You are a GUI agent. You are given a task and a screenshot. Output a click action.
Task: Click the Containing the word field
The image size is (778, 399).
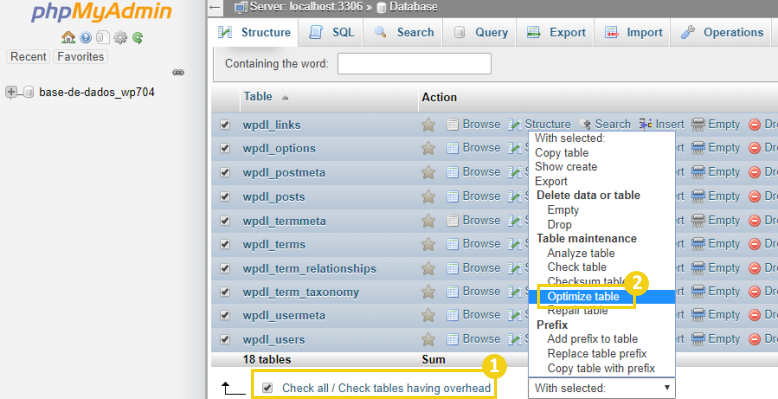(414, 64)
